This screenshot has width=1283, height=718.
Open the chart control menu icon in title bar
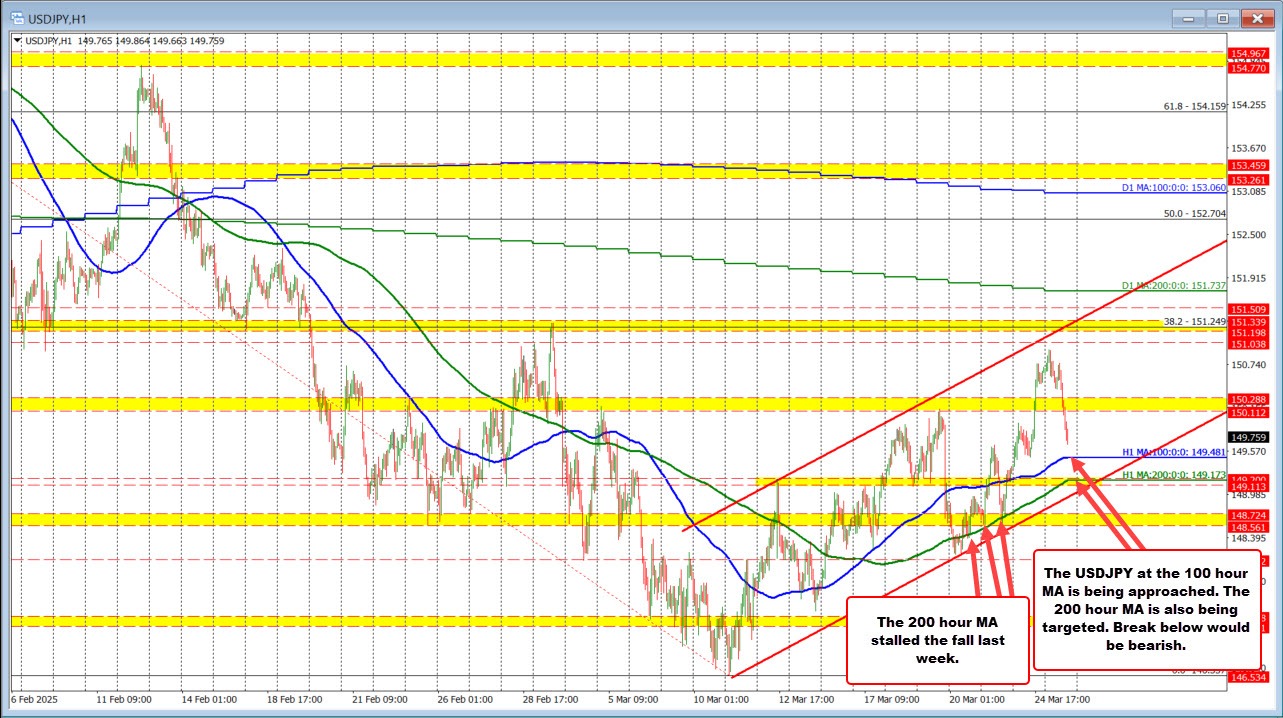point(18,17)
